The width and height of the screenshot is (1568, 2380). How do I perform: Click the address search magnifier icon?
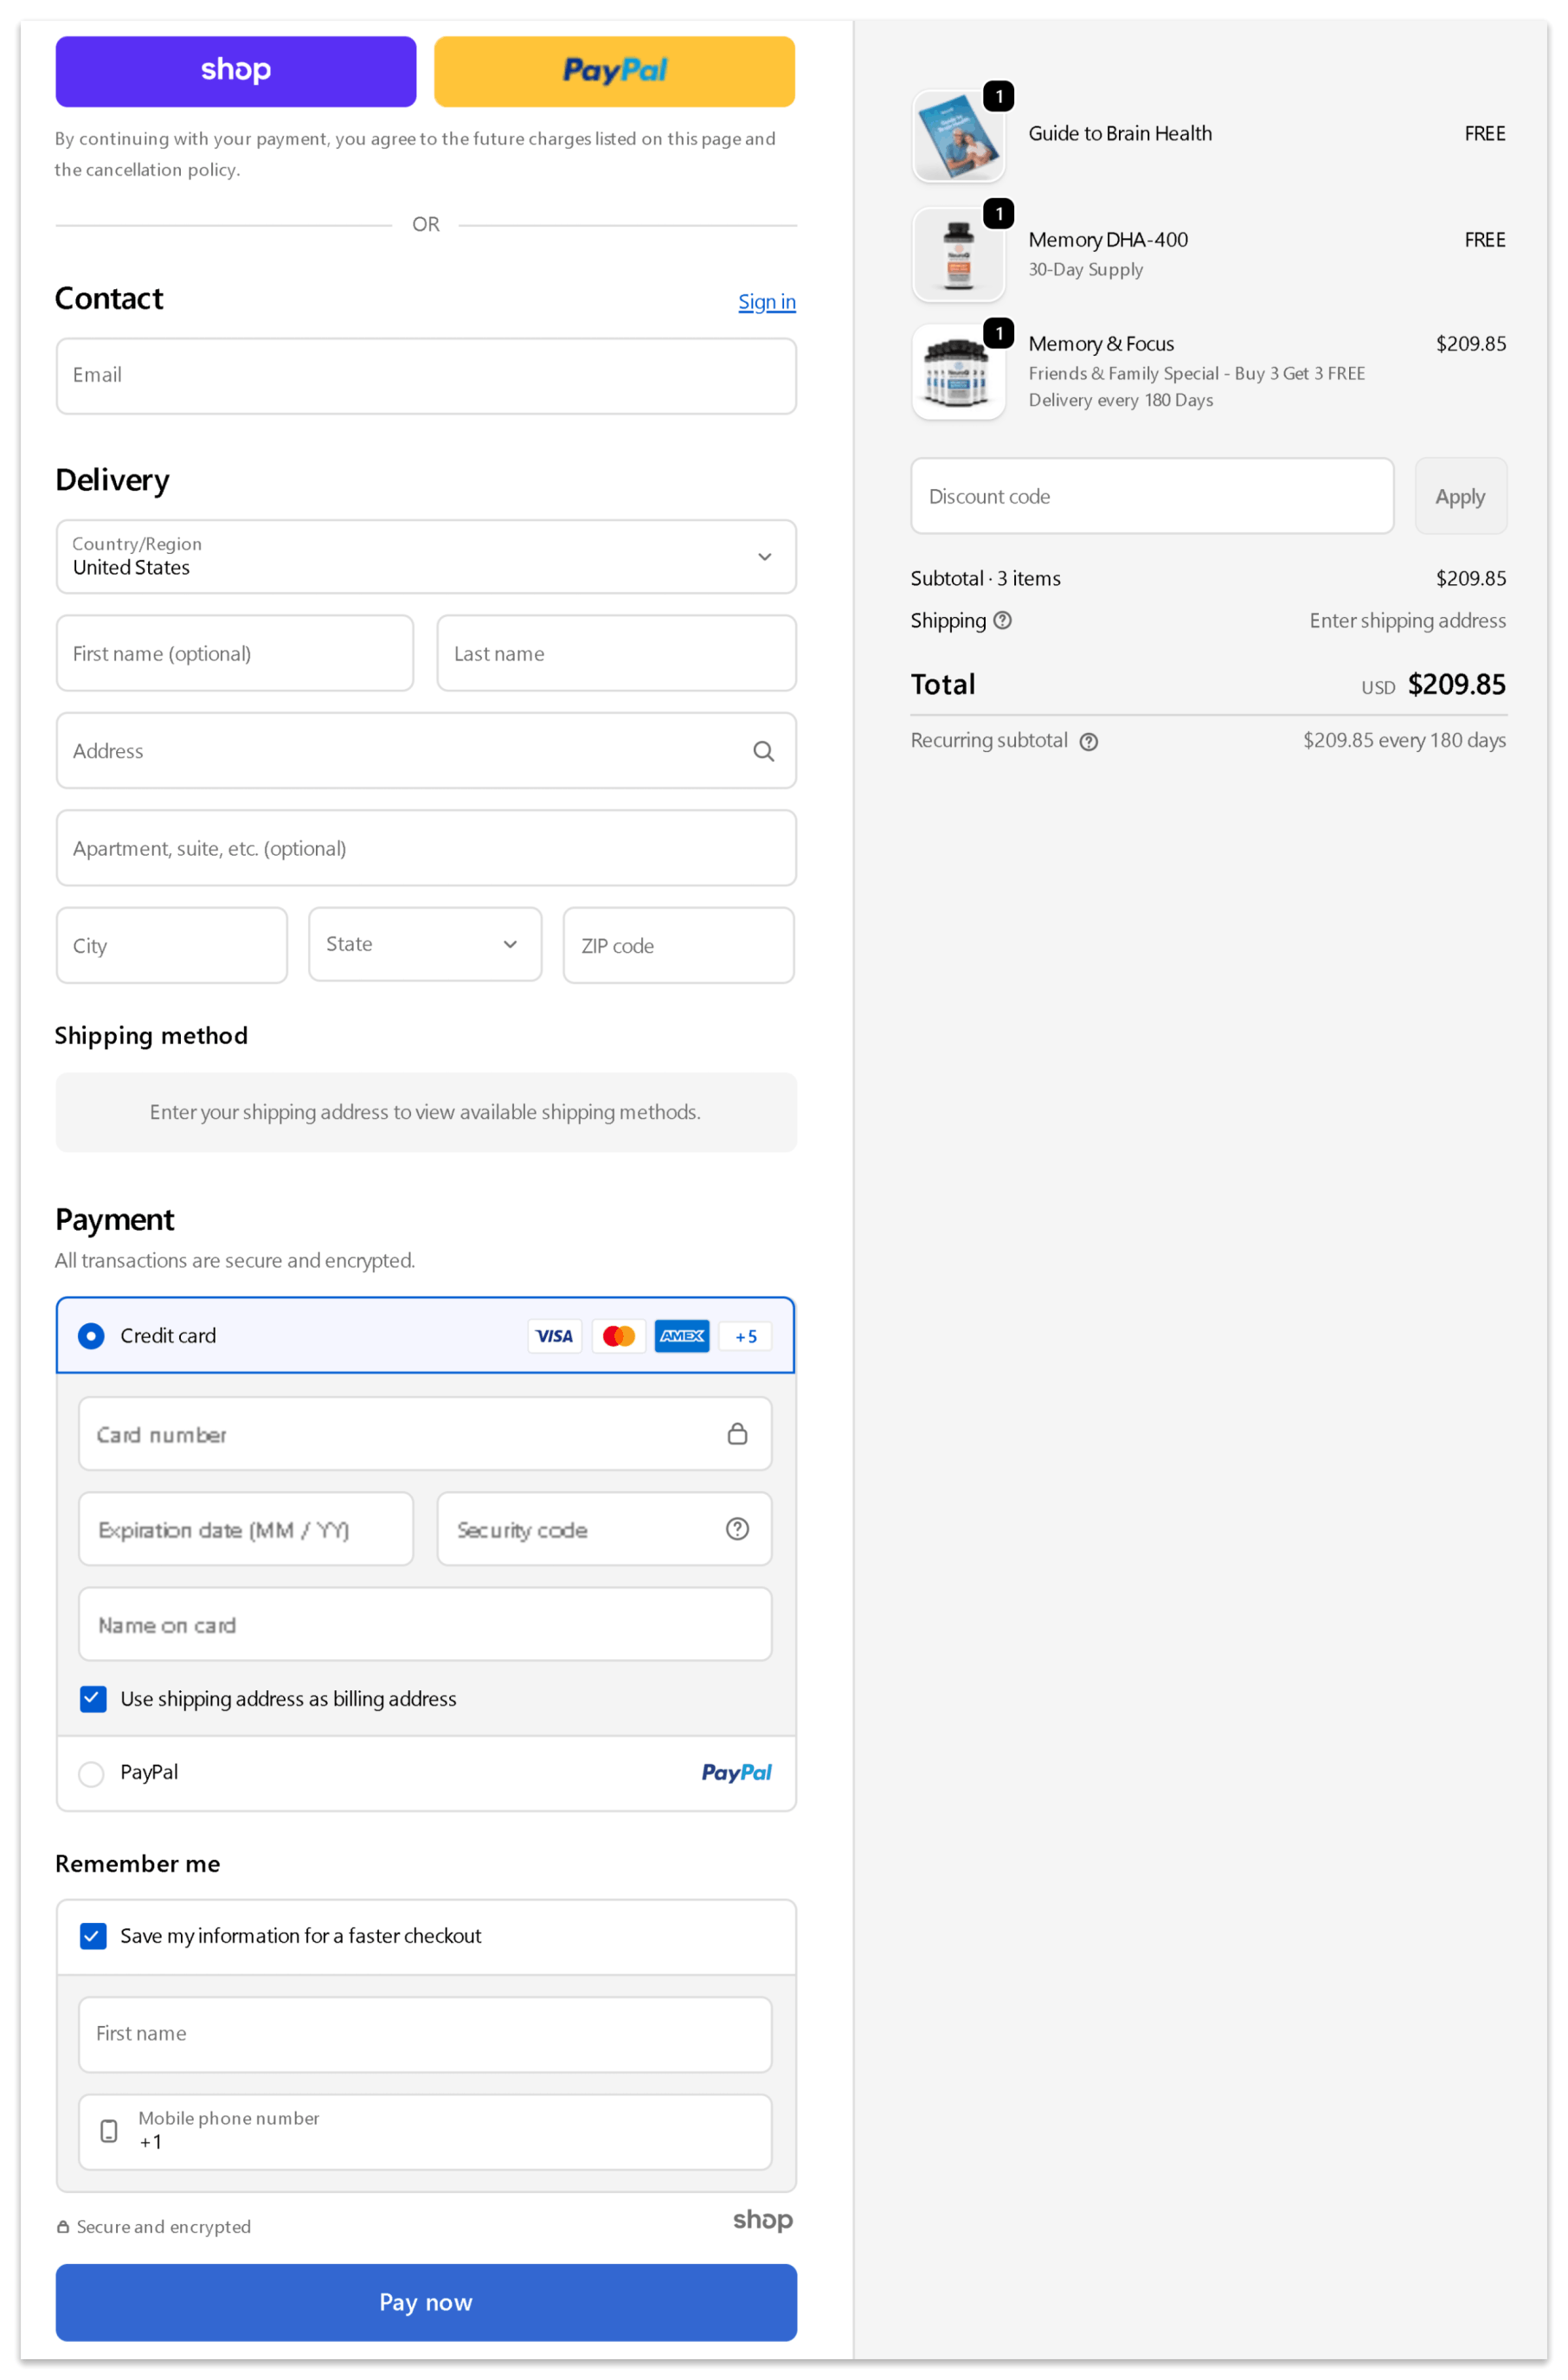click(x=764, y=751)
